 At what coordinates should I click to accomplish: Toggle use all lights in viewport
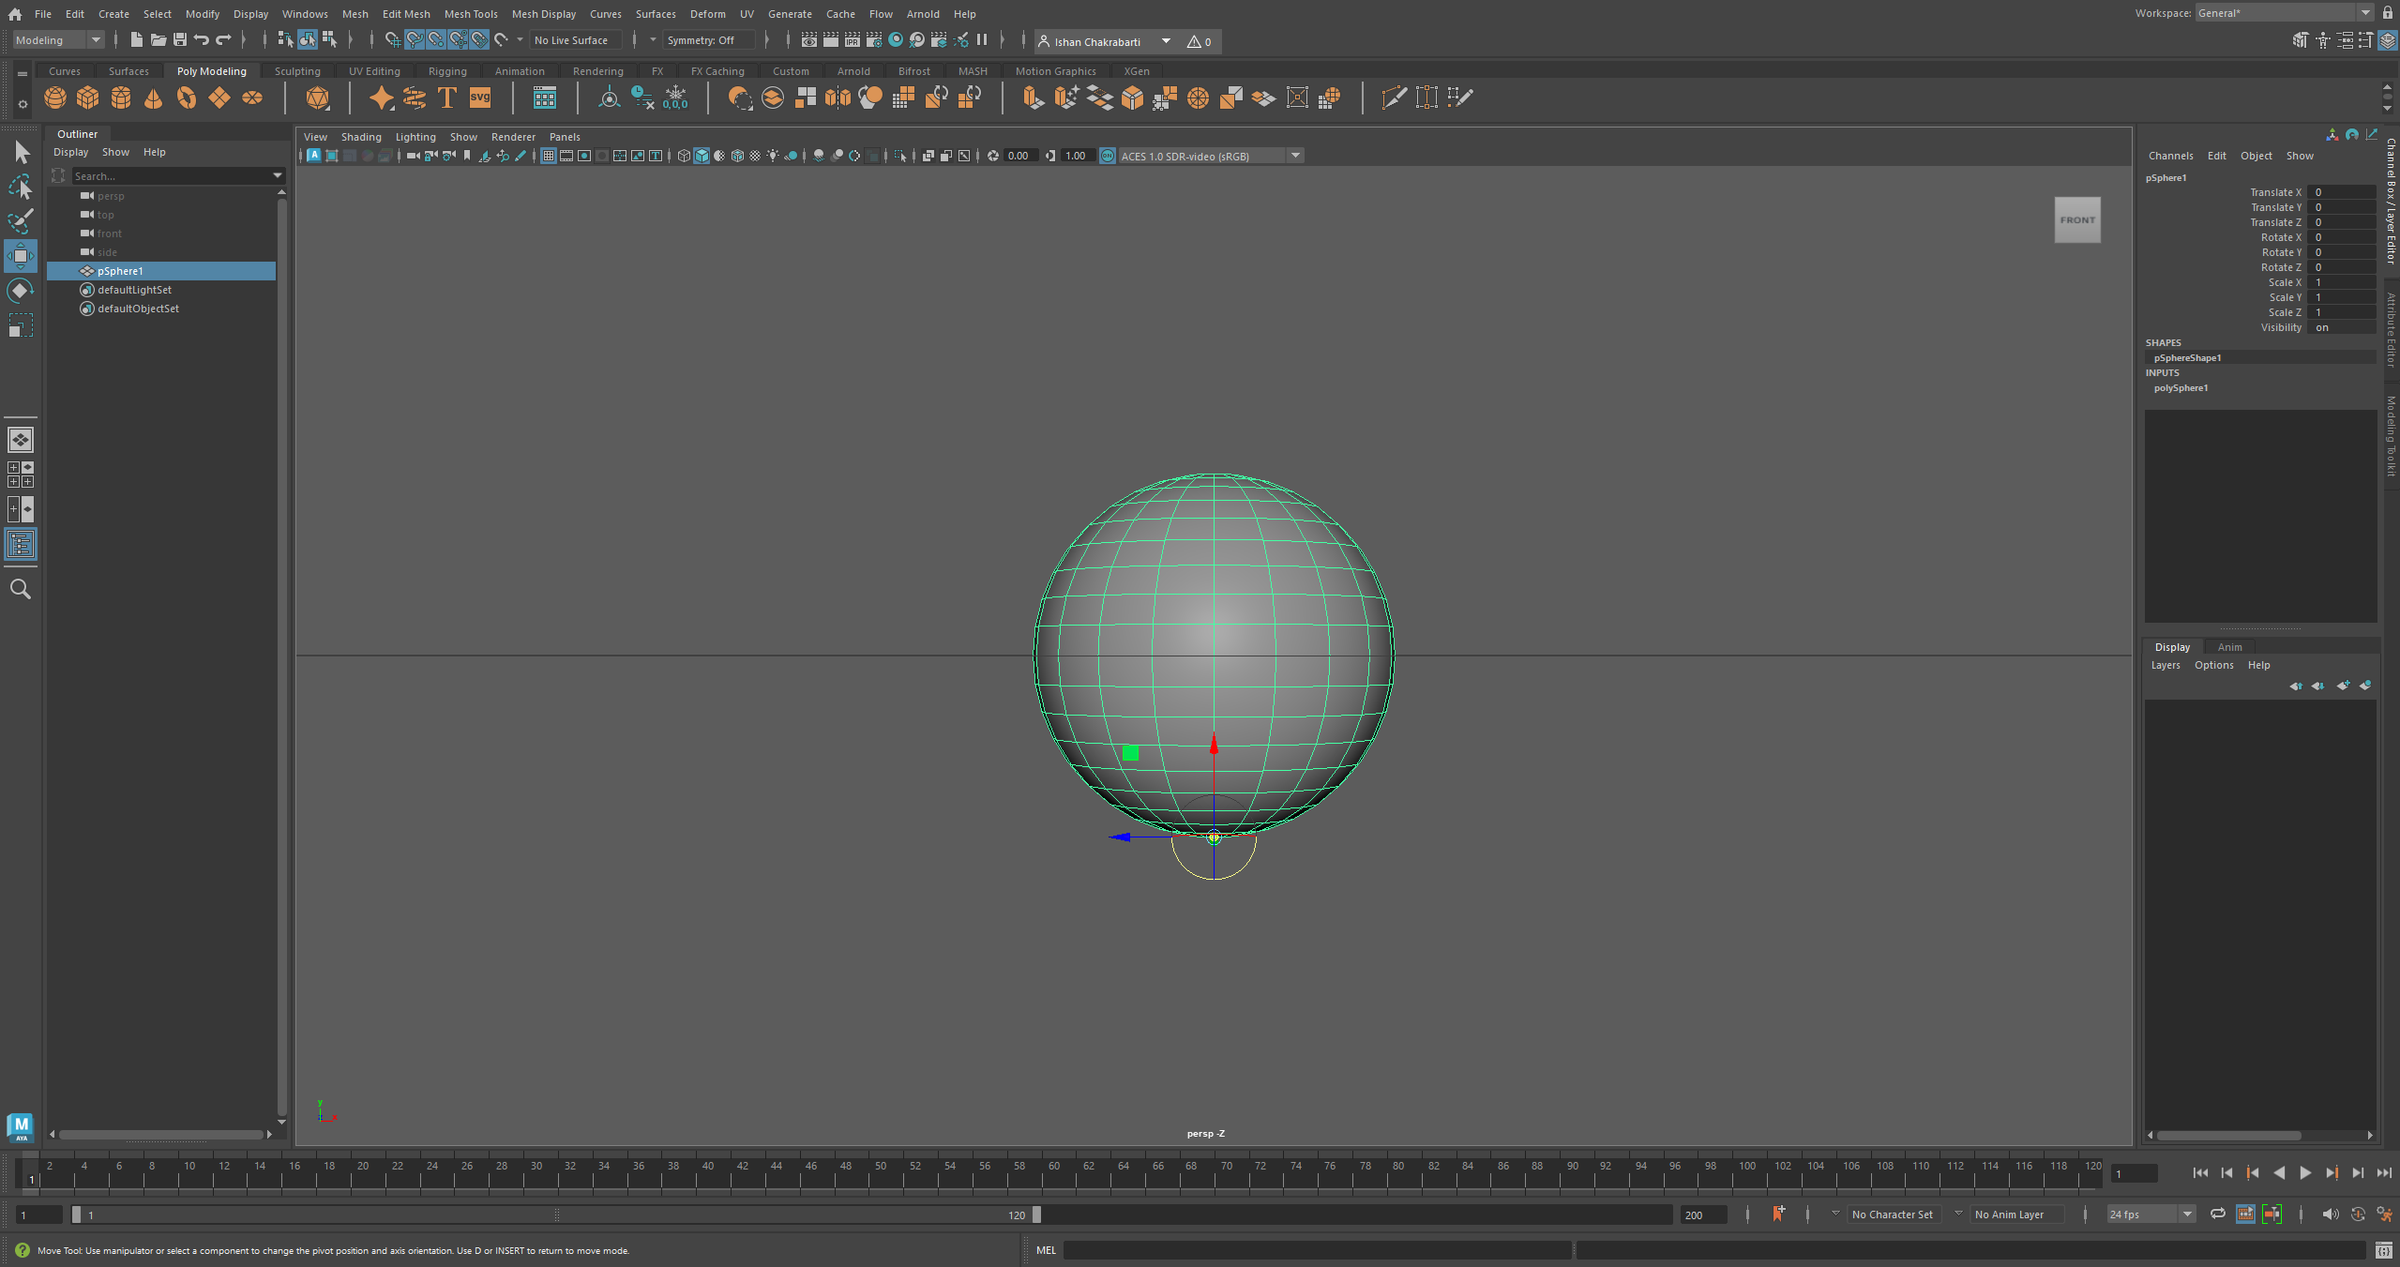pyautogui.click(x=773, y=155)
